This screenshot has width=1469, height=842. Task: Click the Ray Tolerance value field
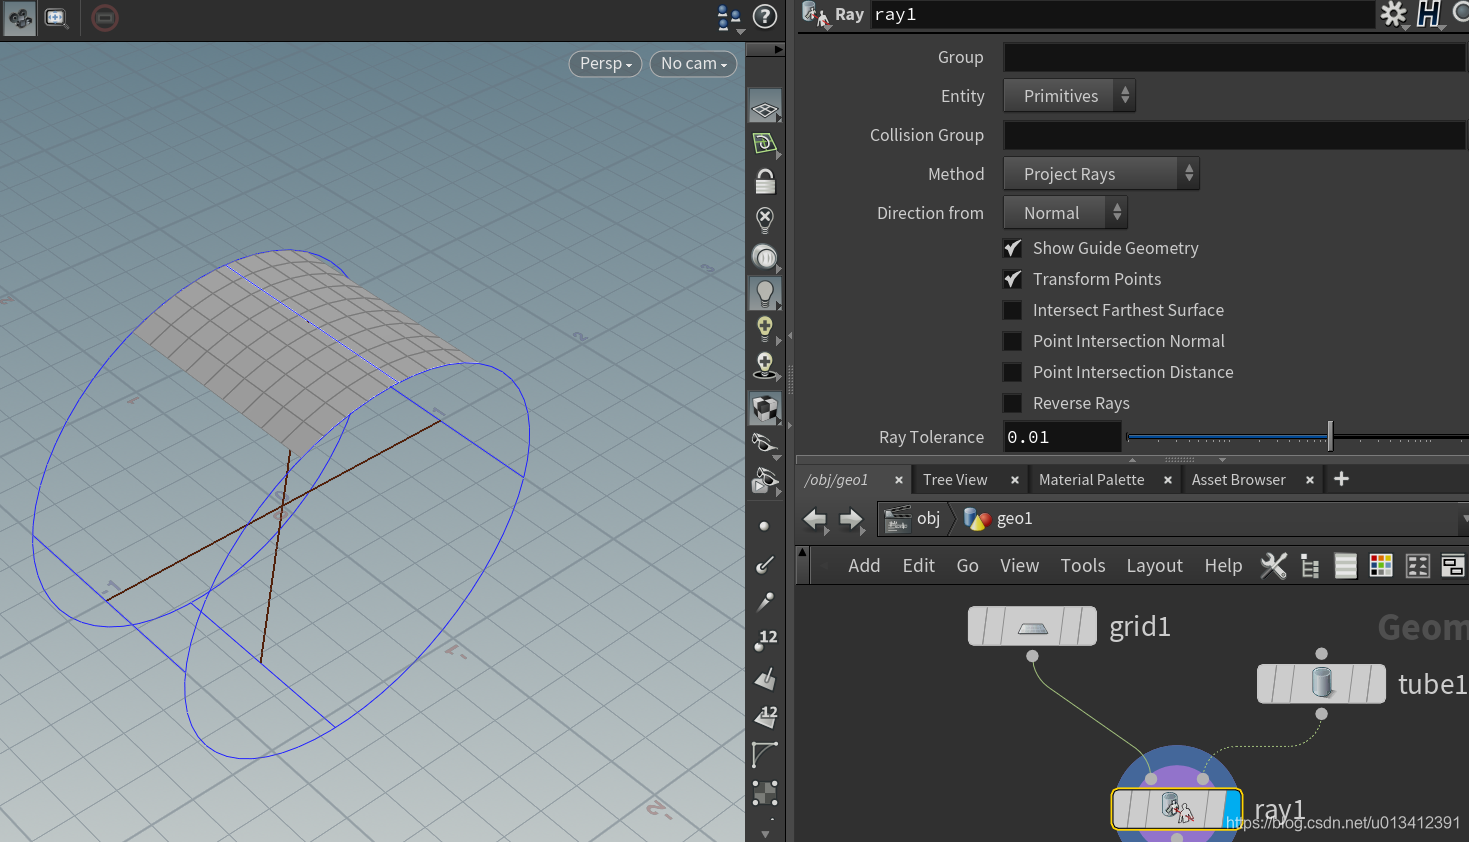click(1062, 437)
